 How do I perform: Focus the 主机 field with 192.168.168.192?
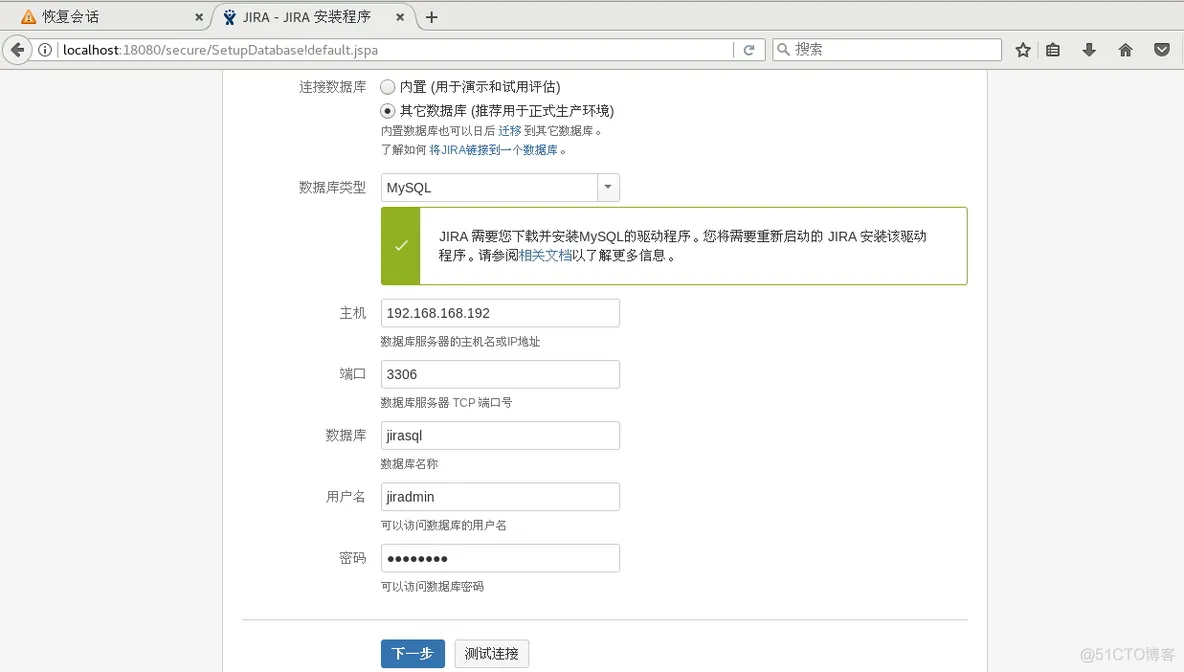(500, 313)
